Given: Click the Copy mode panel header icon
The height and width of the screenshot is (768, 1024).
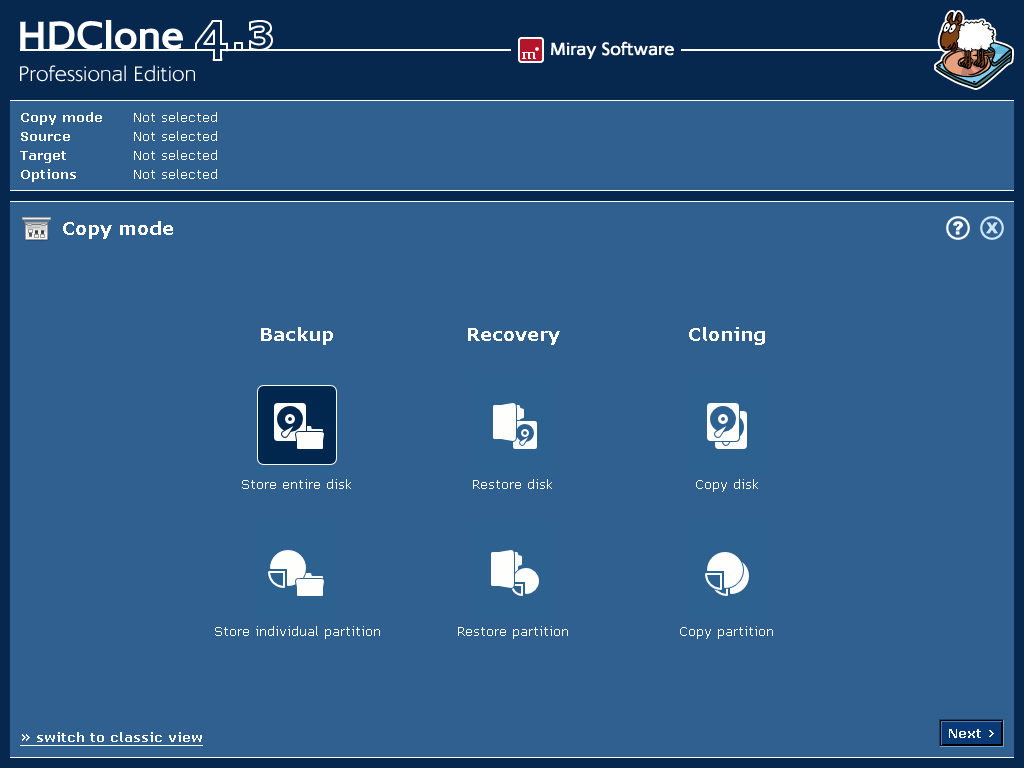Looking at the screenshot, I should (36, 229).
